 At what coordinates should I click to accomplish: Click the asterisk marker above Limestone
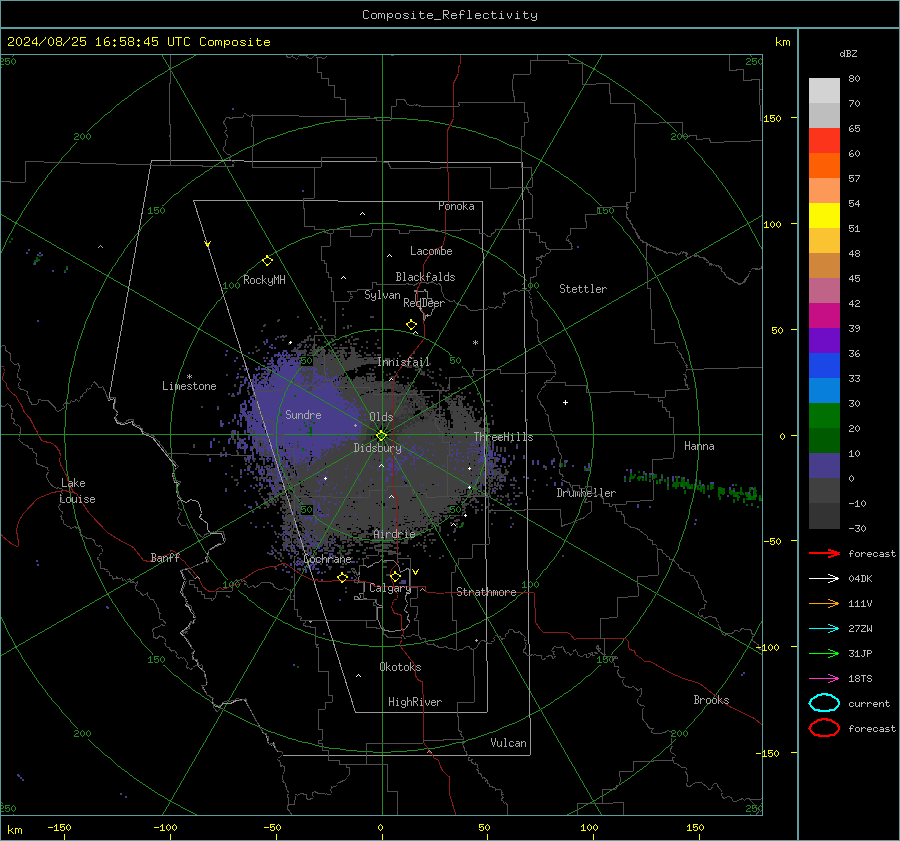[x=189, y=377]
